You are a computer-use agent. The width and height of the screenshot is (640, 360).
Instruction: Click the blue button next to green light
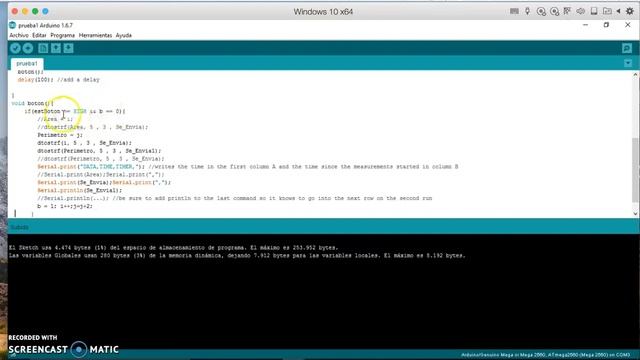tap(45, 11)
